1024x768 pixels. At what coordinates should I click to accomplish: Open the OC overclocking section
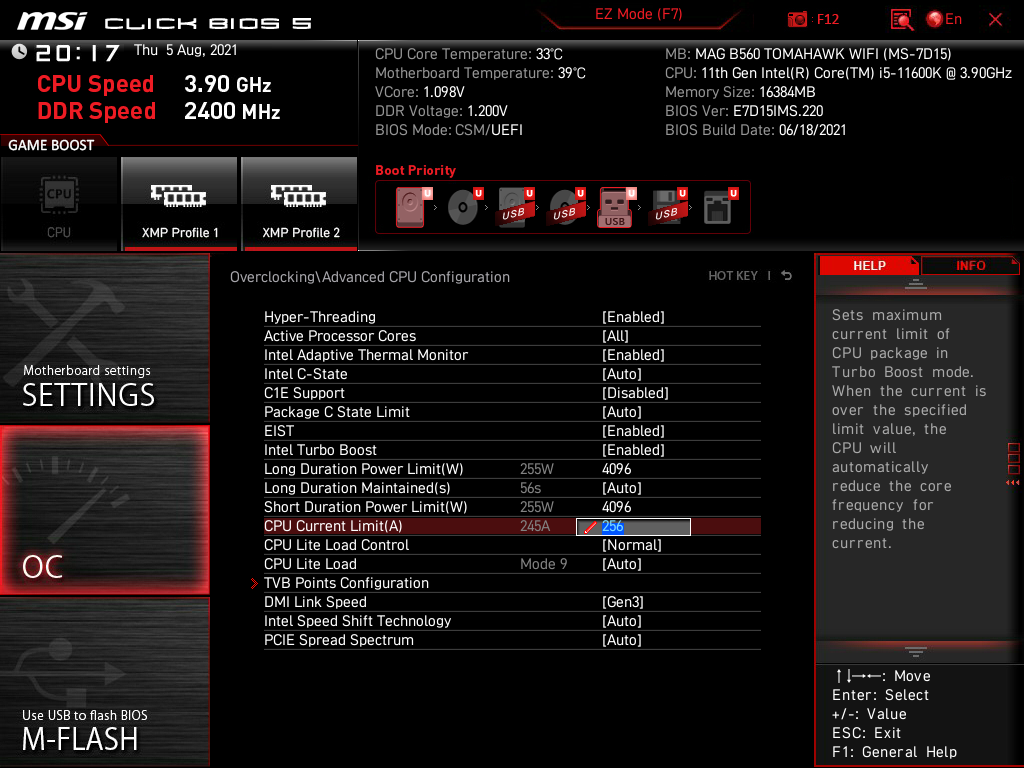[x=104, y=510]
